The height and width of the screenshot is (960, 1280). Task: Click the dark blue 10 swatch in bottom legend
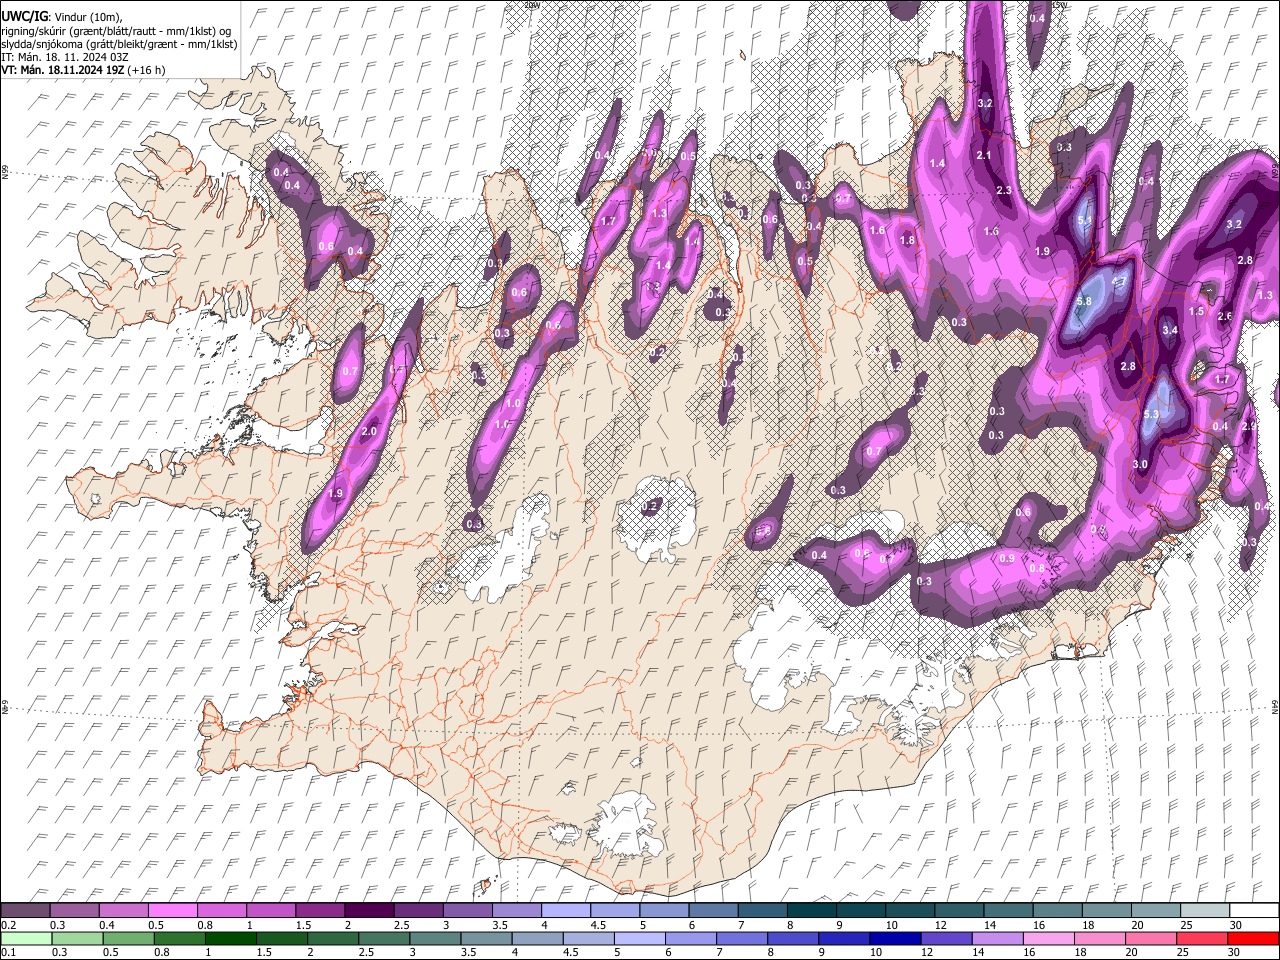coord(896,938)
